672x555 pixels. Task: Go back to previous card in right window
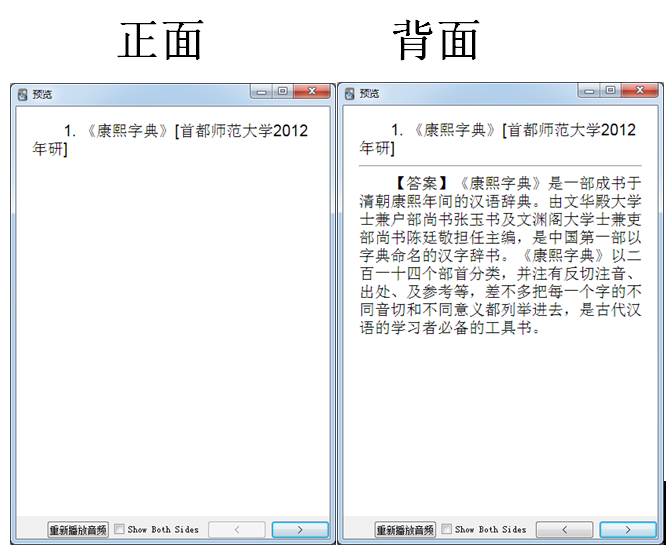(x=564, y=530)
